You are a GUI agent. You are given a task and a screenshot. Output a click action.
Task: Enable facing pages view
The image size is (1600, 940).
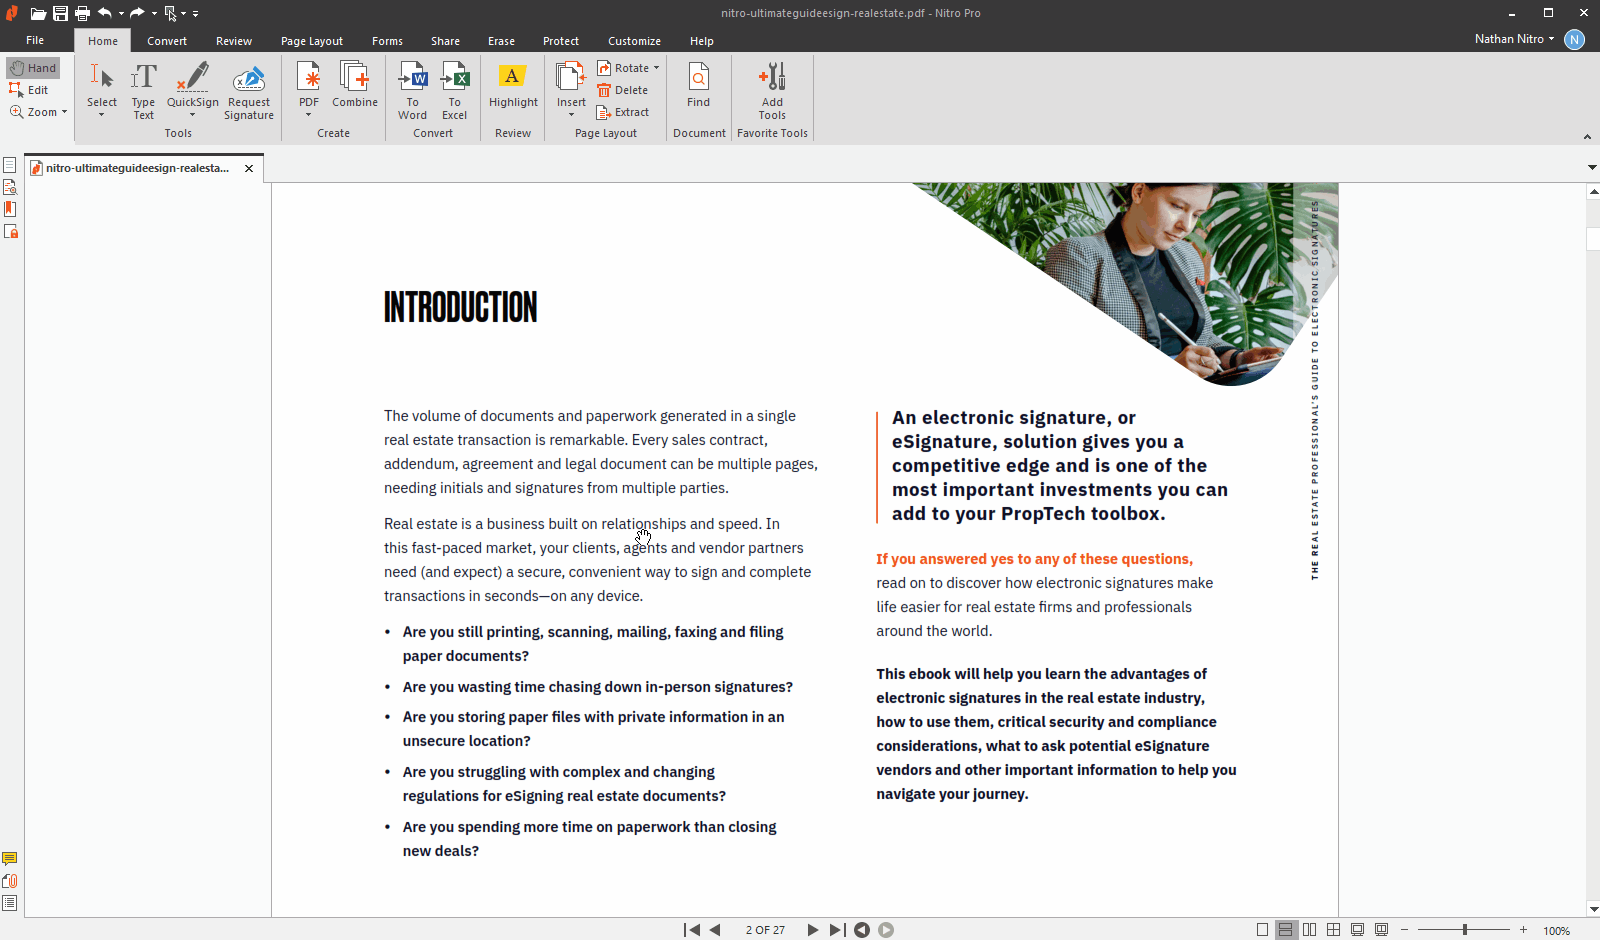tap(1309, 930)
